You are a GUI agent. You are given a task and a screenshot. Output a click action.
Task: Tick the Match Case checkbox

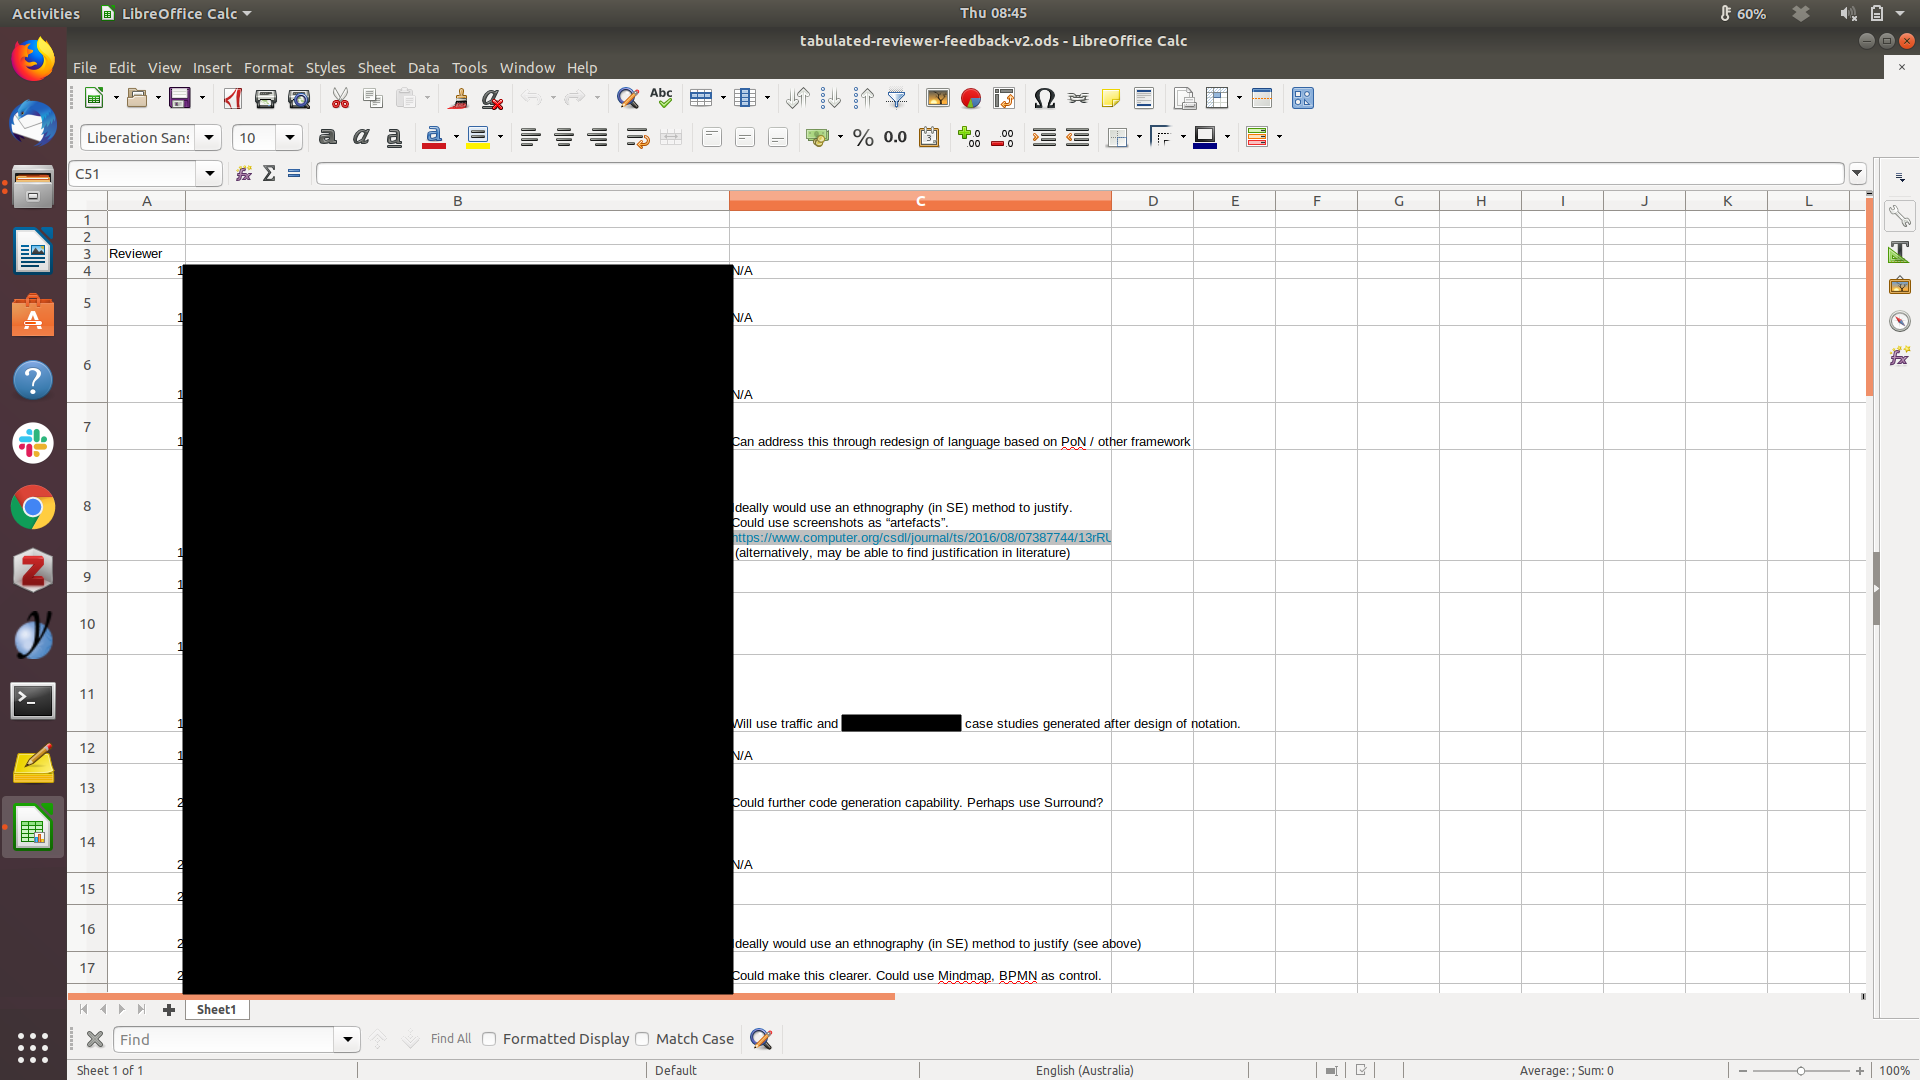(642, 1039)
